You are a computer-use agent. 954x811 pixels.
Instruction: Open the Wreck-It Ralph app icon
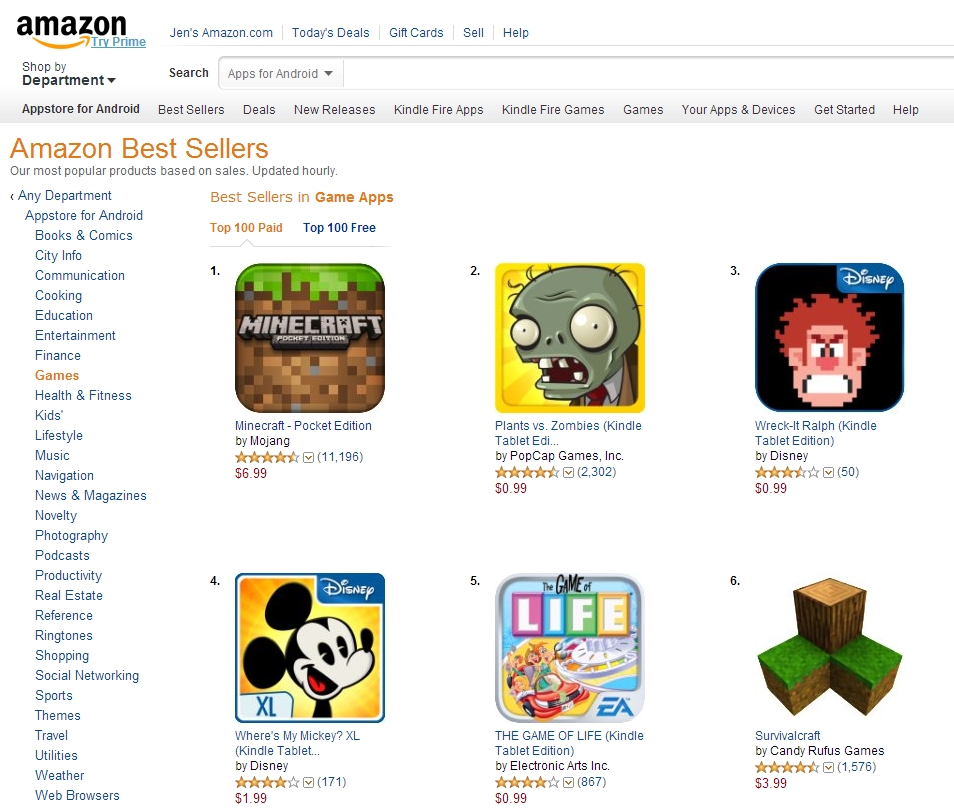pos(829,338)
